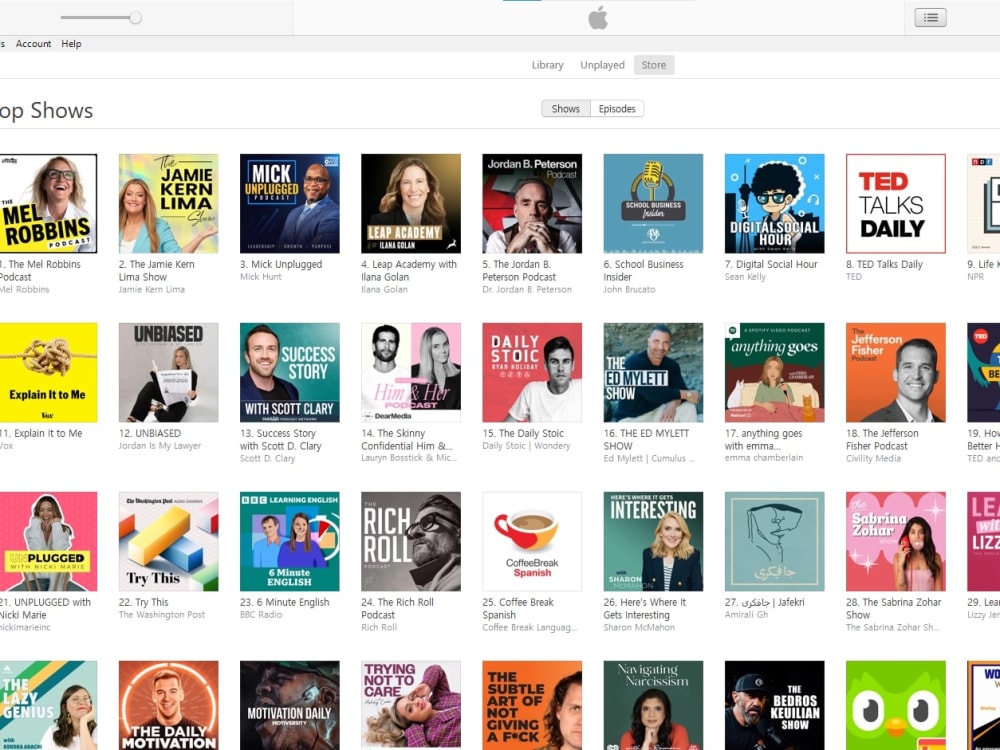Open the Rich Roll Podcast cover
This screenshot has height=750, width=1000.
pos(411,541)
